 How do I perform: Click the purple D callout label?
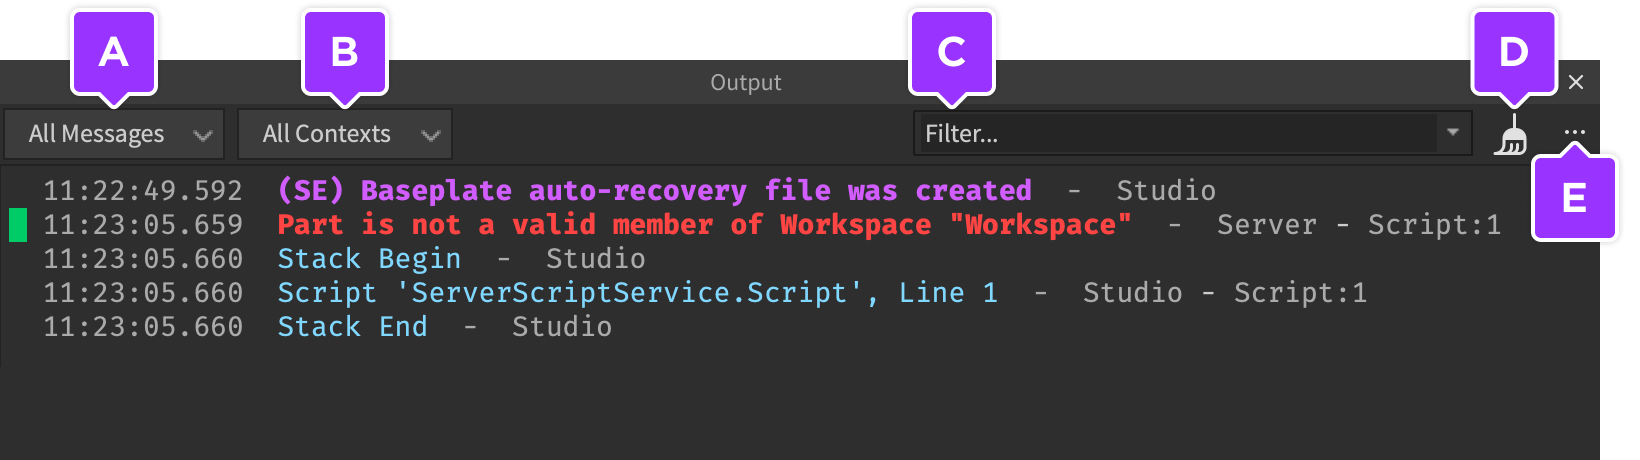pos(1514,52)
